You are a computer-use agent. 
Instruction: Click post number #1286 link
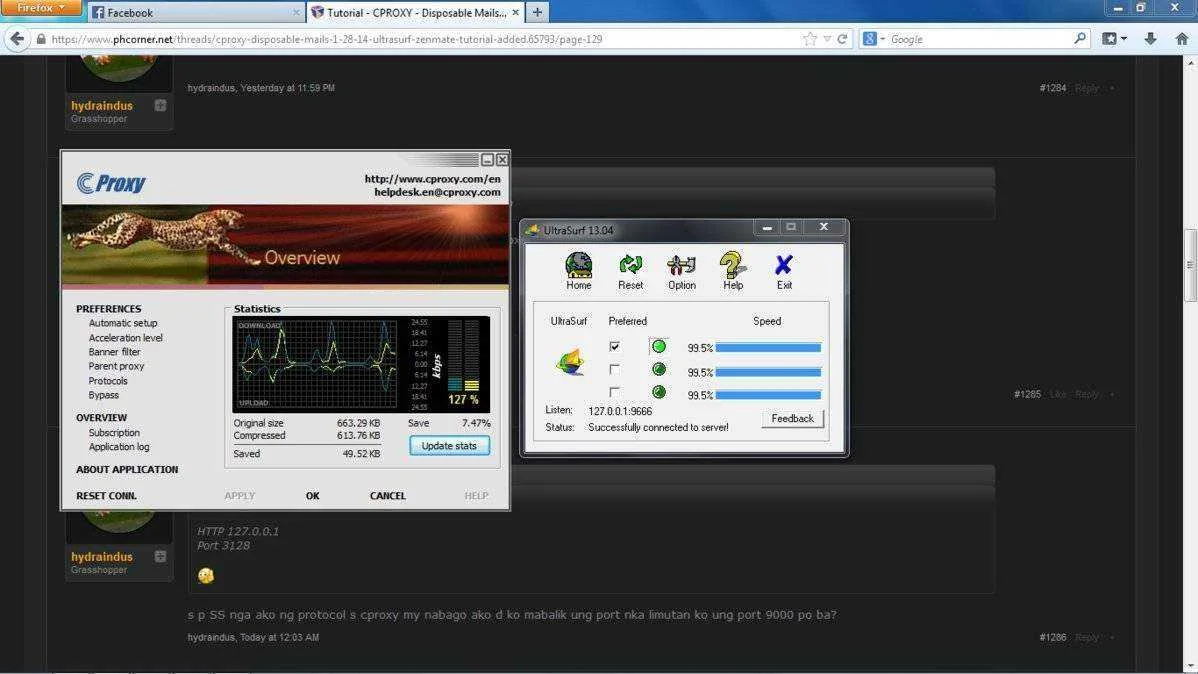1052,637
